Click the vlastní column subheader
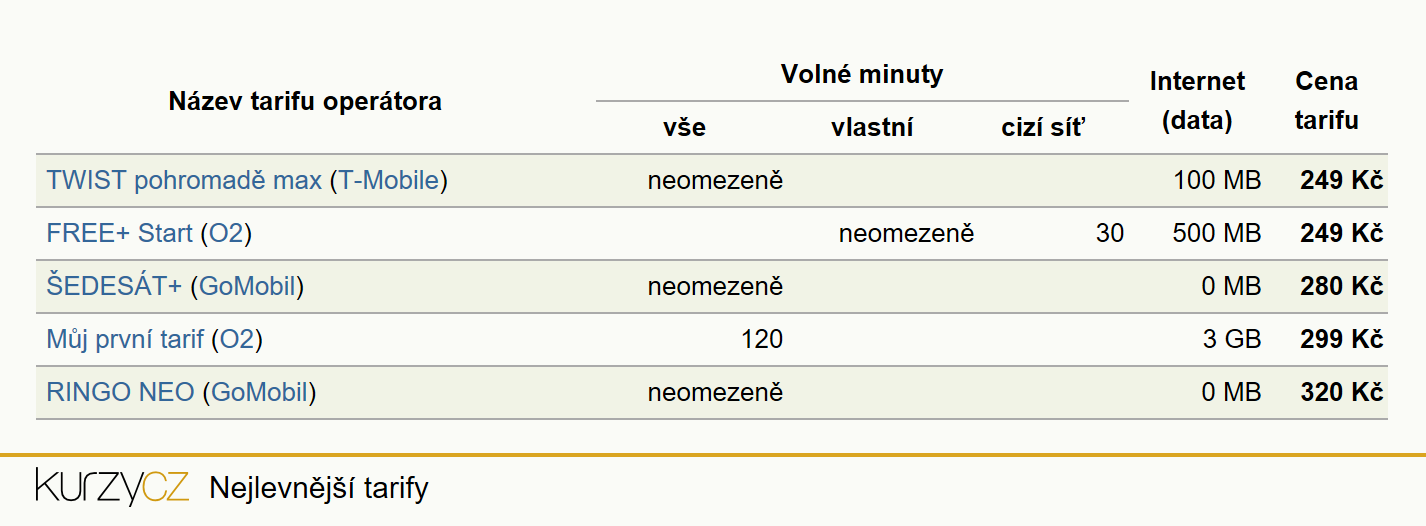 click(872, 128)
